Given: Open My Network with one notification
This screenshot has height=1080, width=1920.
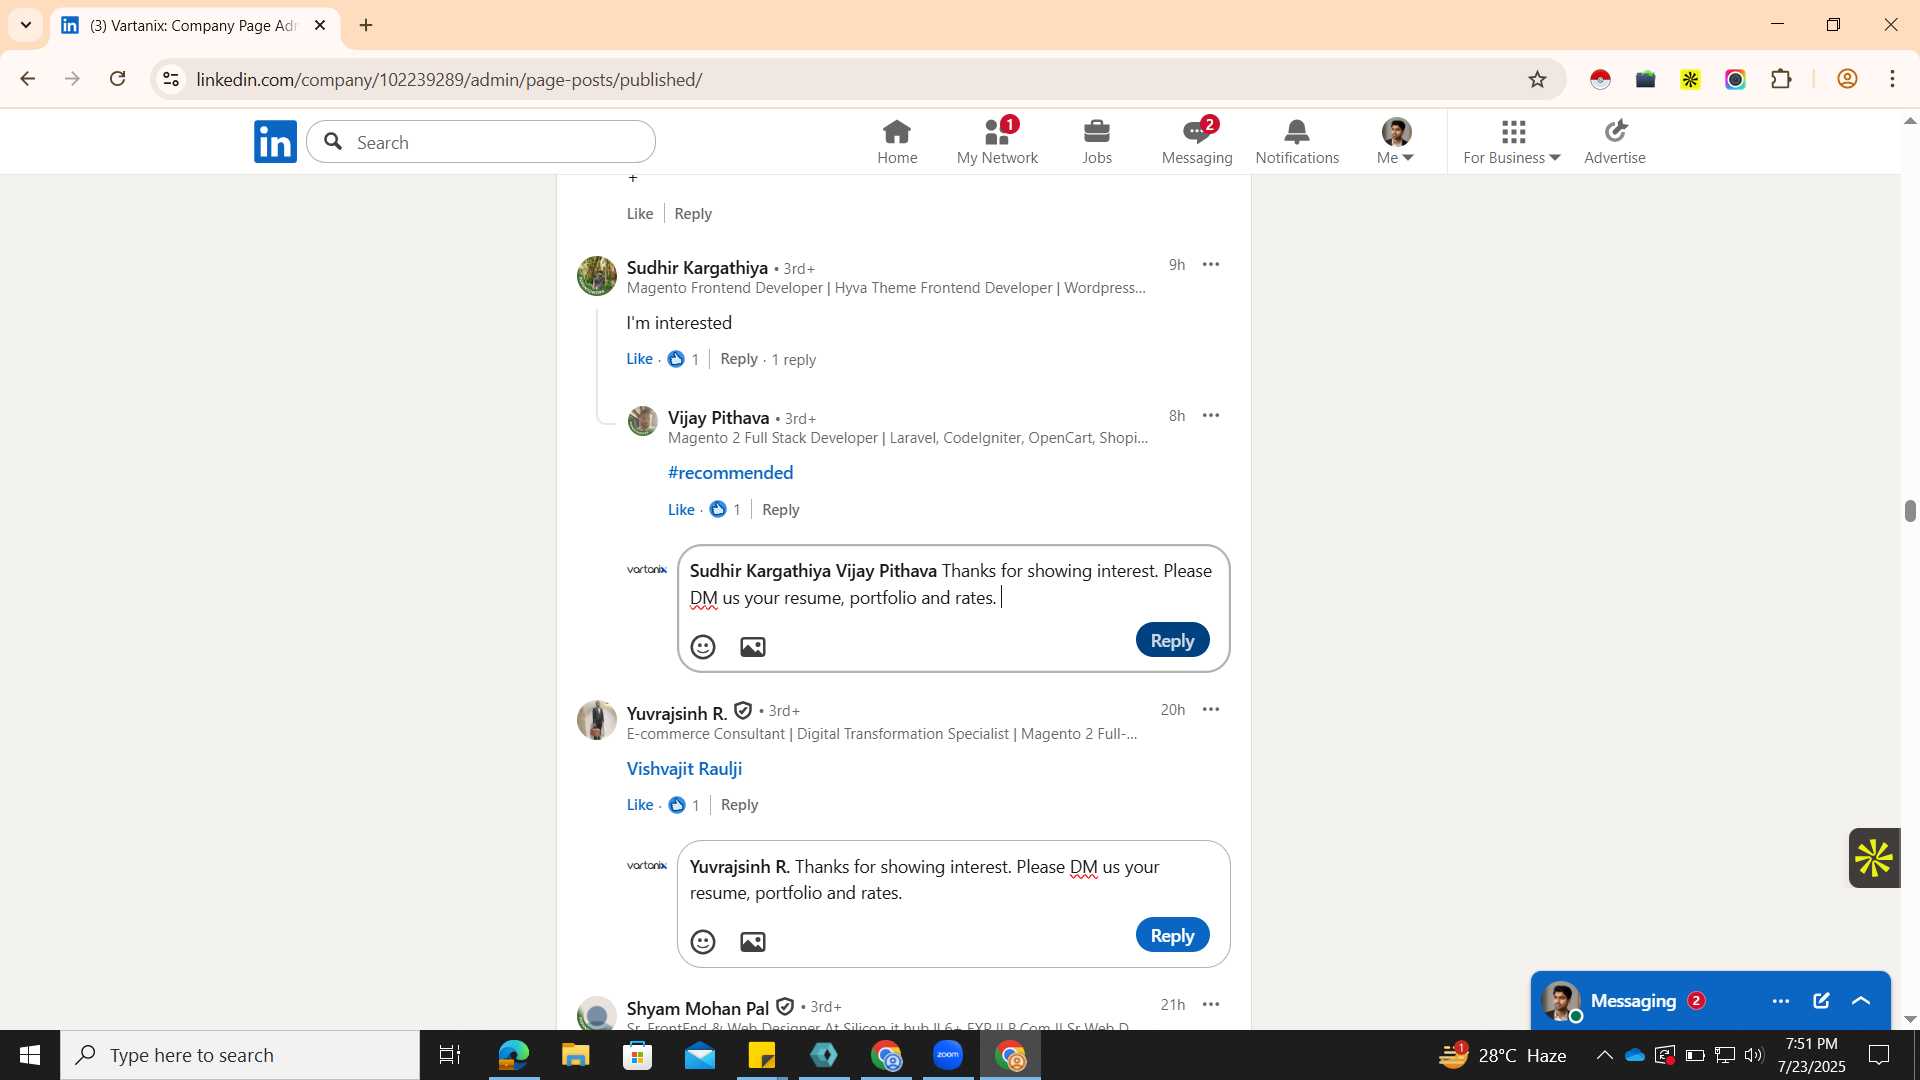Looking at the screenshot, I should [x=997, y=142].
